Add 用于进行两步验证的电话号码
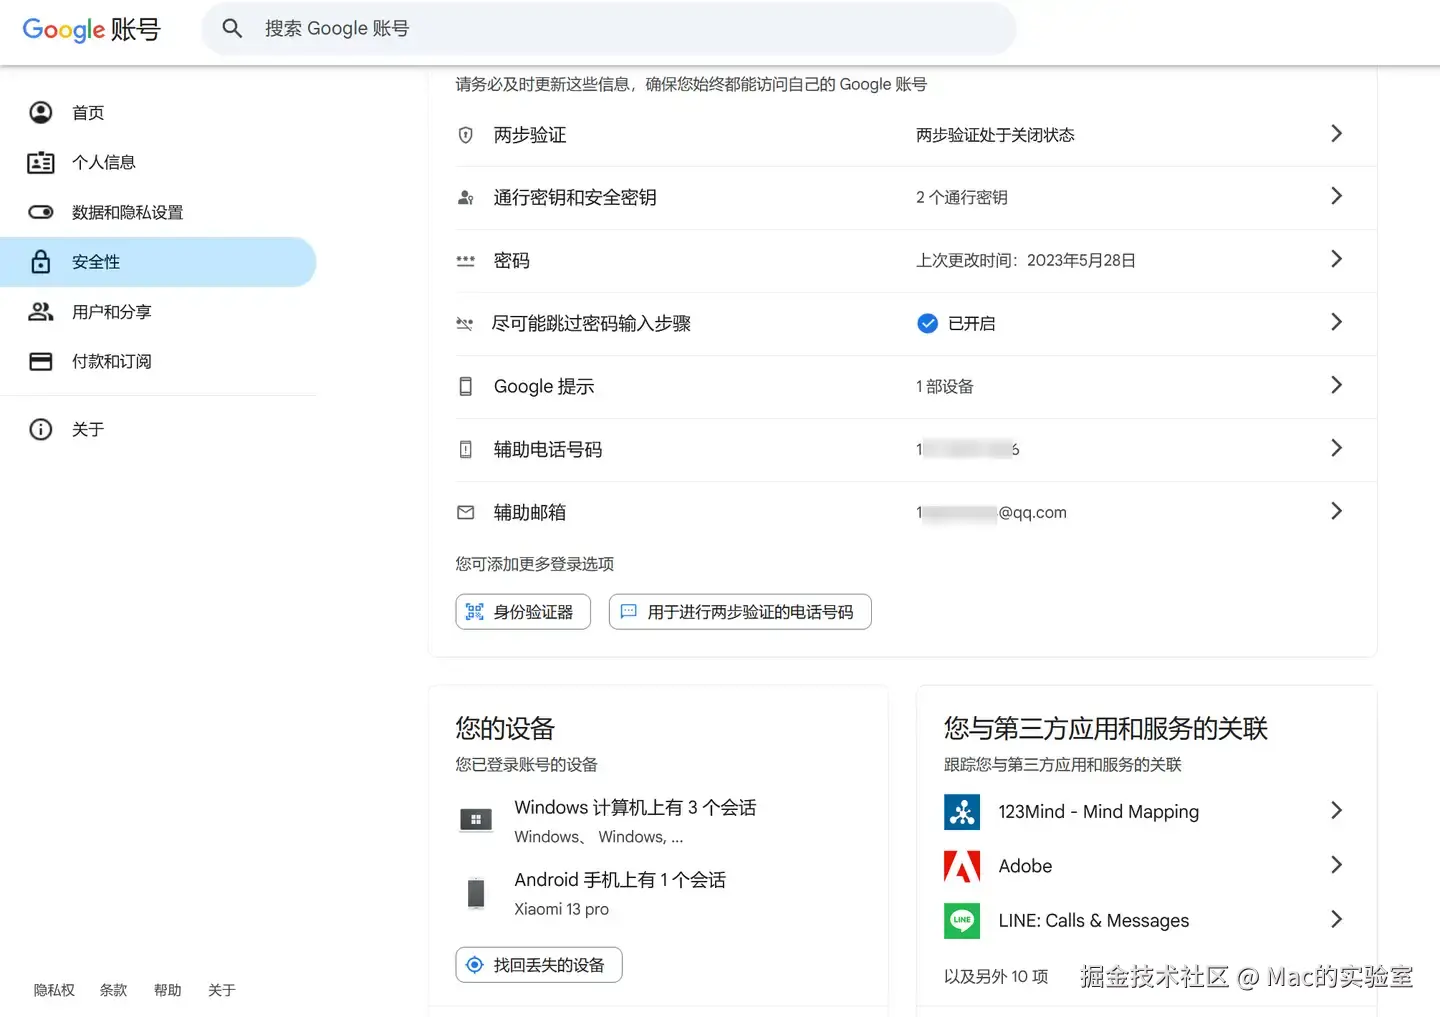 740,612
